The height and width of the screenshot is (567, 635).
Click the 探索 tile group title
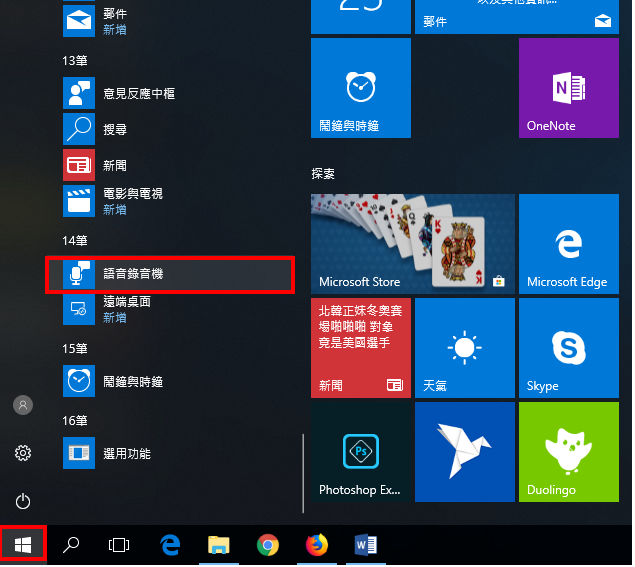click(x=323, y=174)
